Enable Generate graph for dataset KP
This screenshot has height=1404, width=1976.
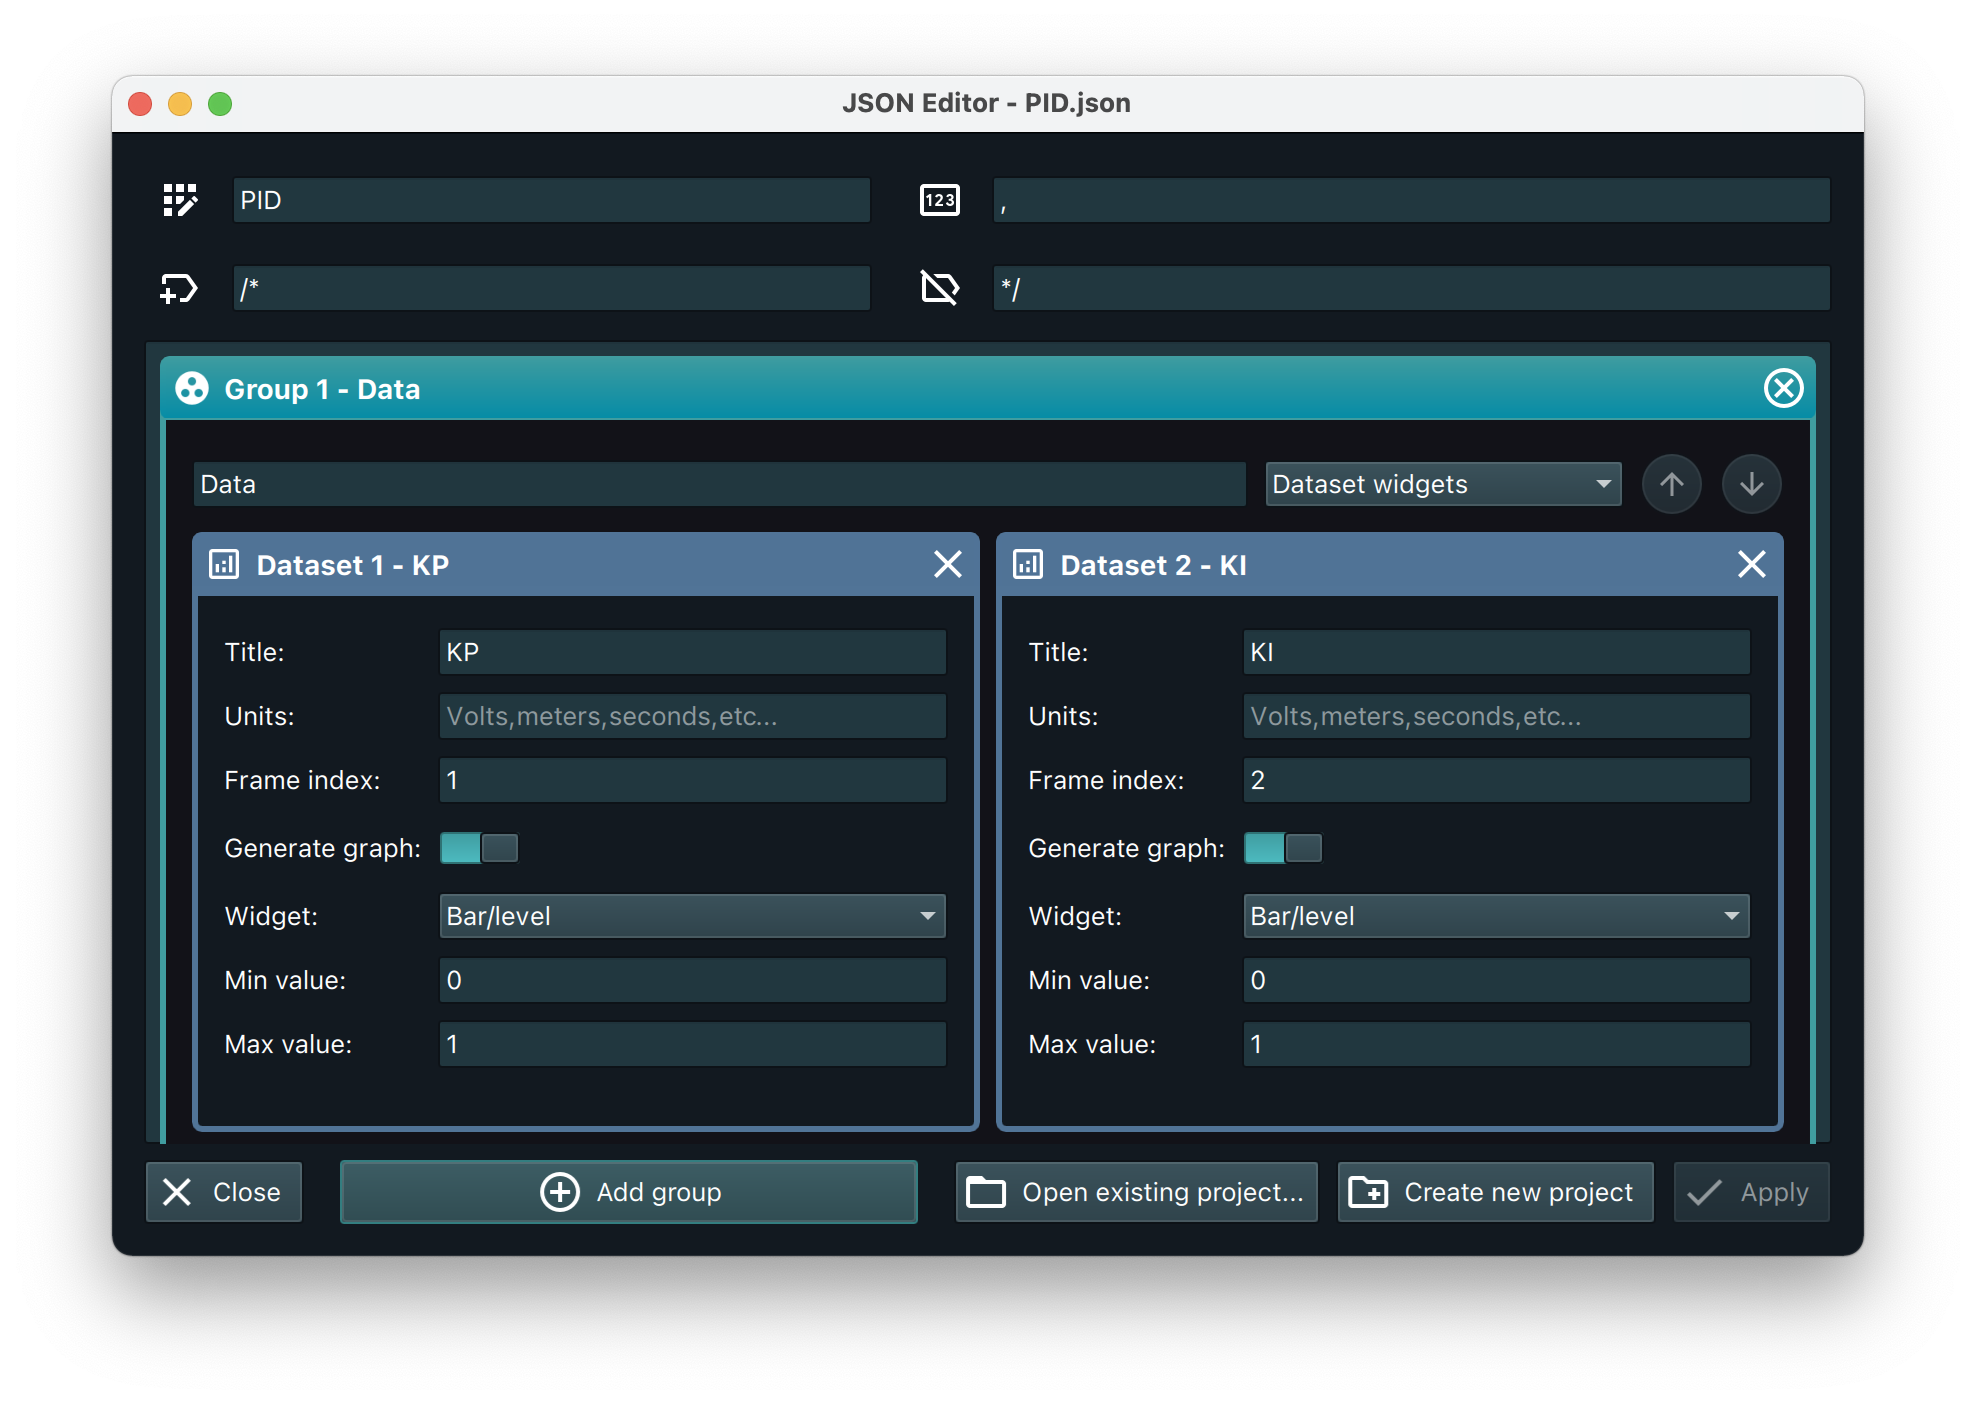coord(479,847)
